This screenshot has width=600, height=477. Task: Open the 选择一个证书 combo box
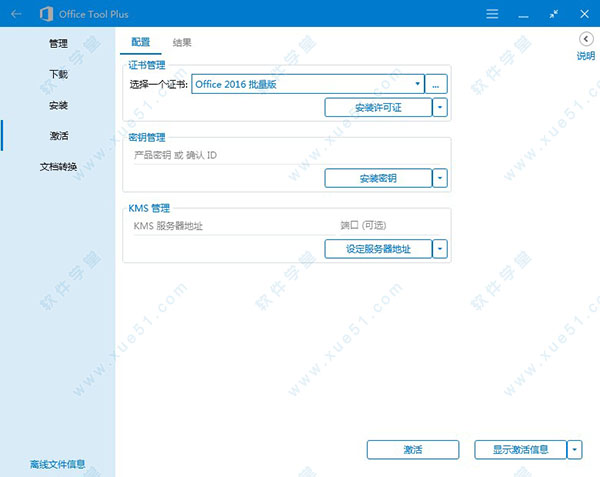click(308, 85)
